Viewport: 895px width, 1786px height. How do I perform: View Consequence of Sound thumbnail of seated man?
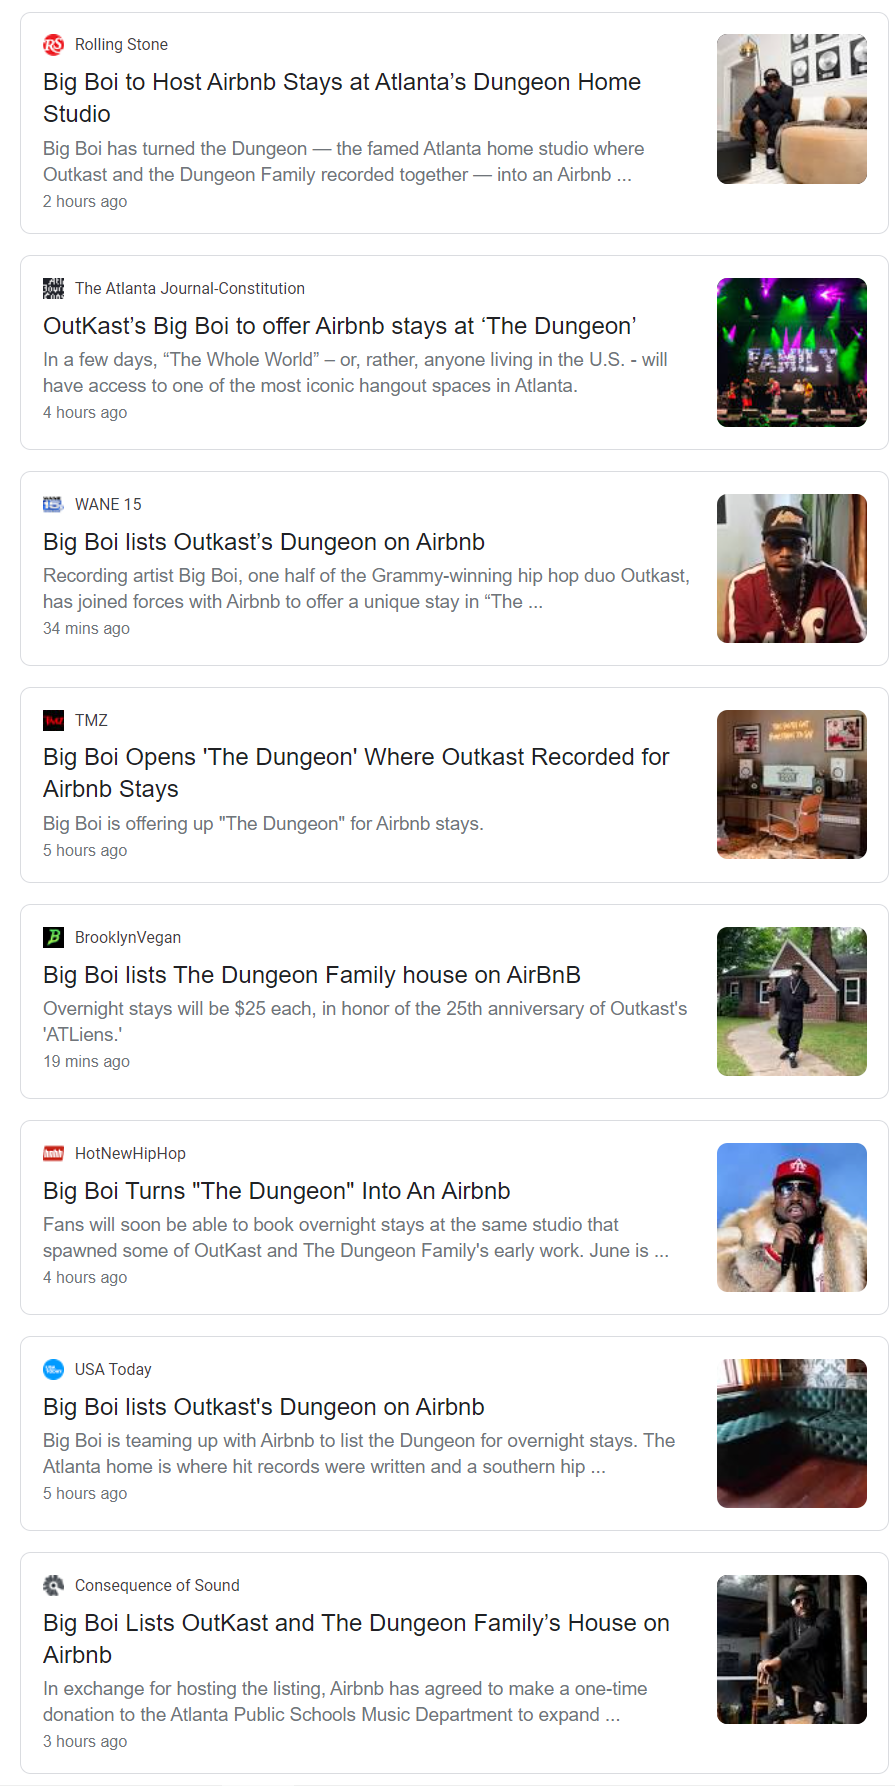pyautogui.click(x=792, y=1650)
